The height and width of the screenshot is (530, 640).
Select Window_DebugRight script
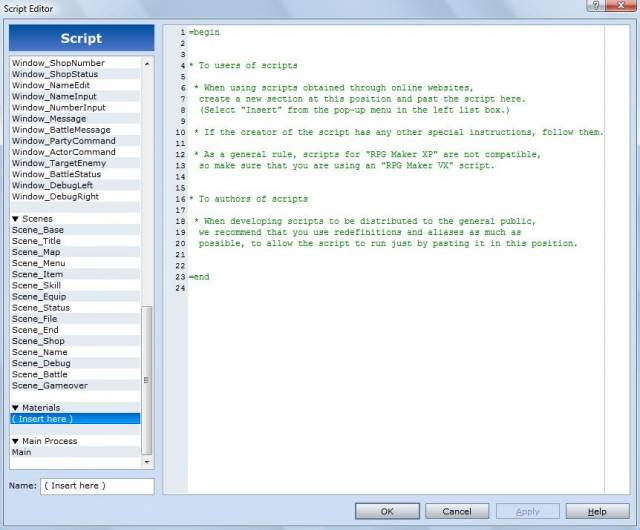(76, 196)
